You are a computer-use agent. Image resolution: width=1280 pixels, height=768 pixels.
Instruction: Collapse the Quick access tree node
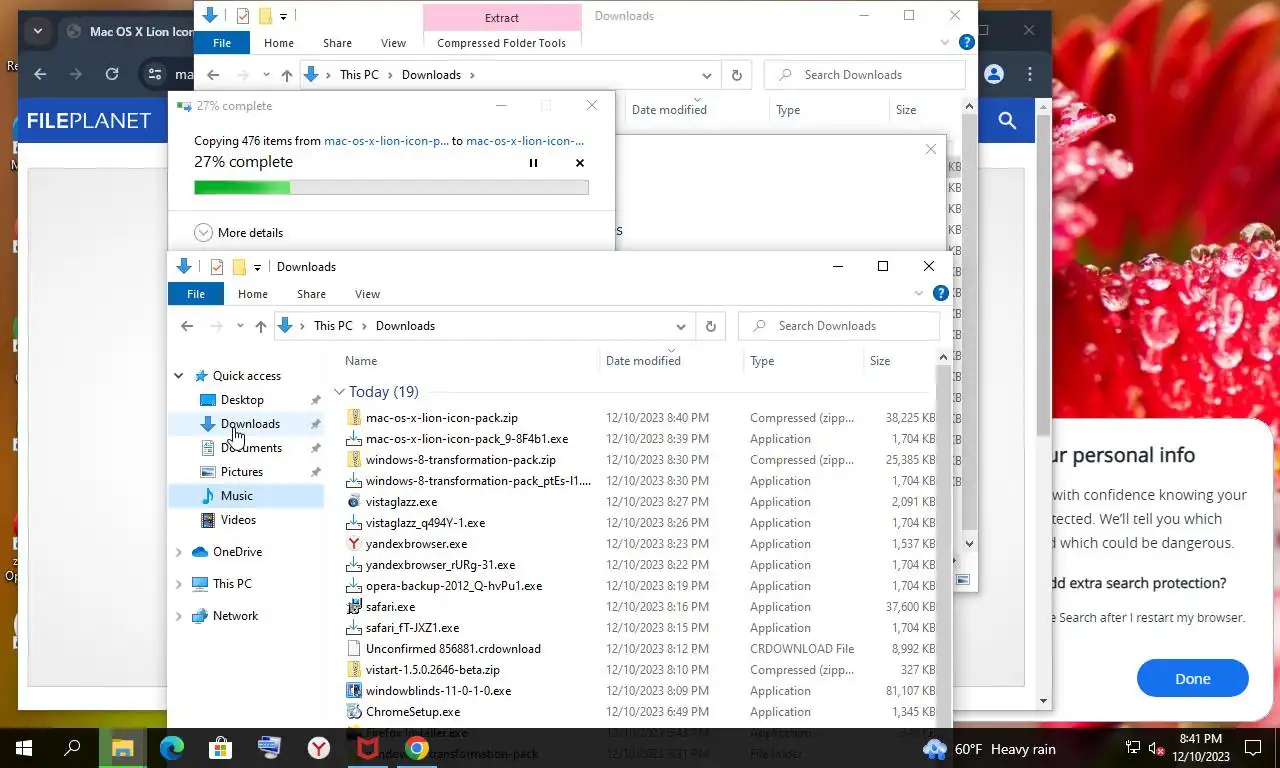click(179, 376)
